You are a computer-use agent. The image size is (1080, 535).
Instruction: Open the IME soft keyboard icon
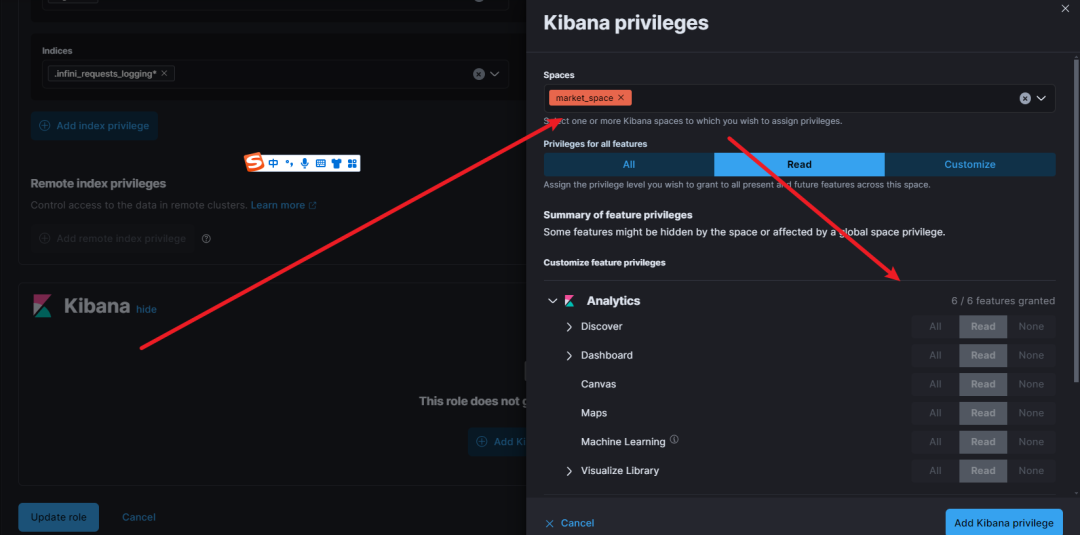point(320,163)
